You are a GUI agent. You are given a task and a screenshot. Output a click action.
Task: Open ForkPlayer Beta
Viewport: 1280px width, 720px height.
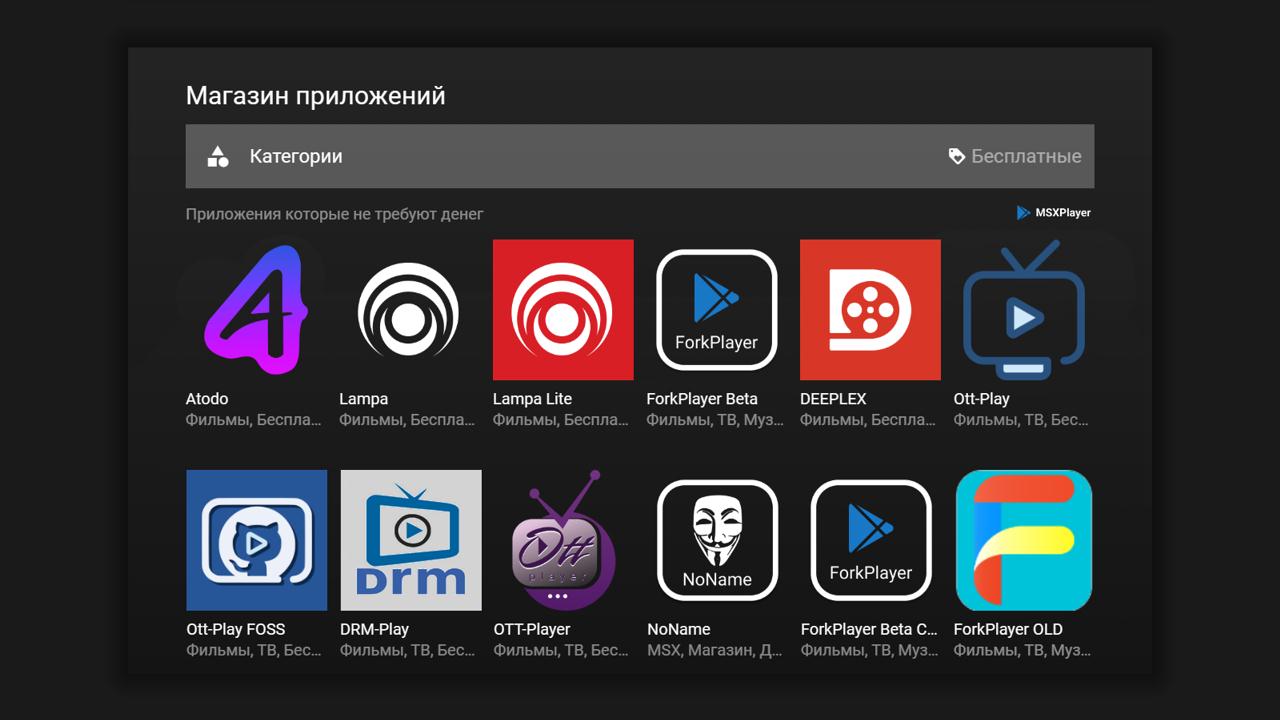point(716,310)
